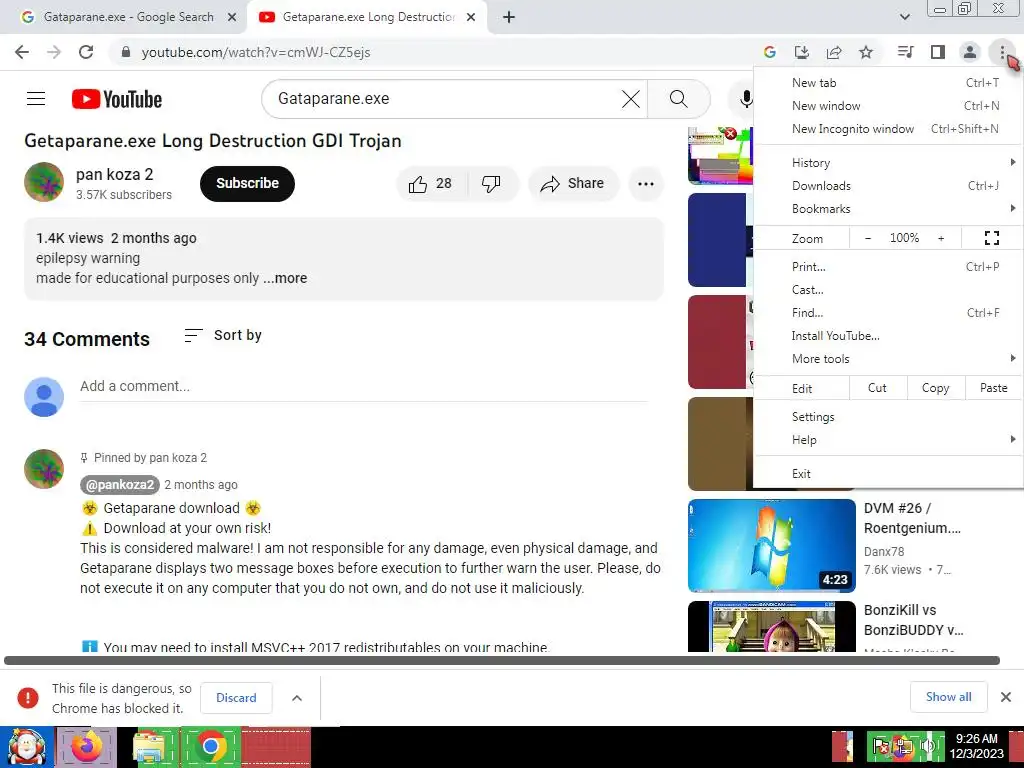Click Exit in Chrome menu
This screenshot has width=1024, height=768.
pyautogui.click(x=889, y=473)
